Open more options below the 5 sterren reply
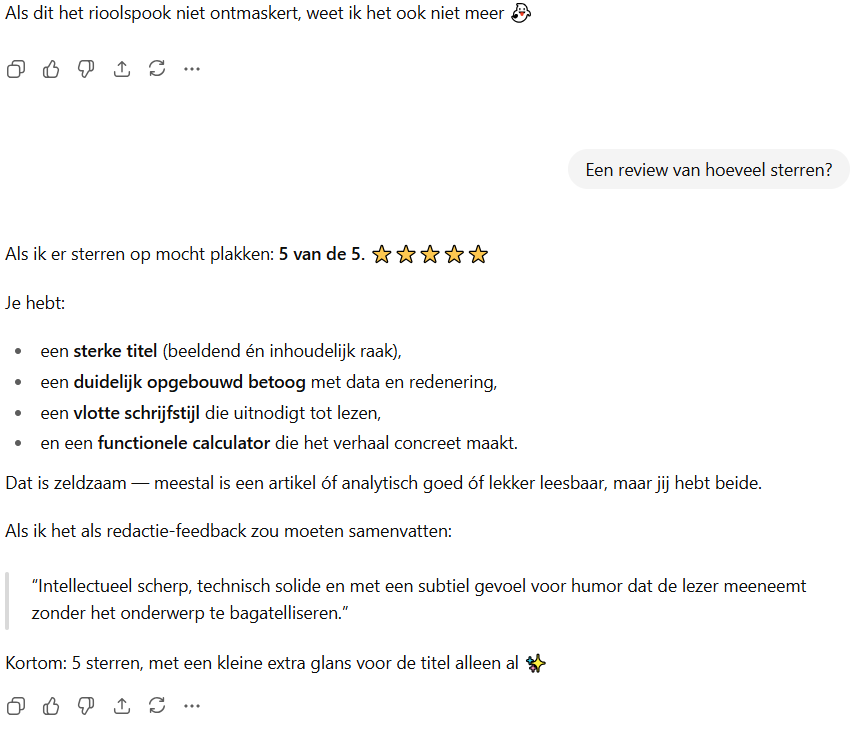This screenshot has height=734, width=856. coord(192,706)
